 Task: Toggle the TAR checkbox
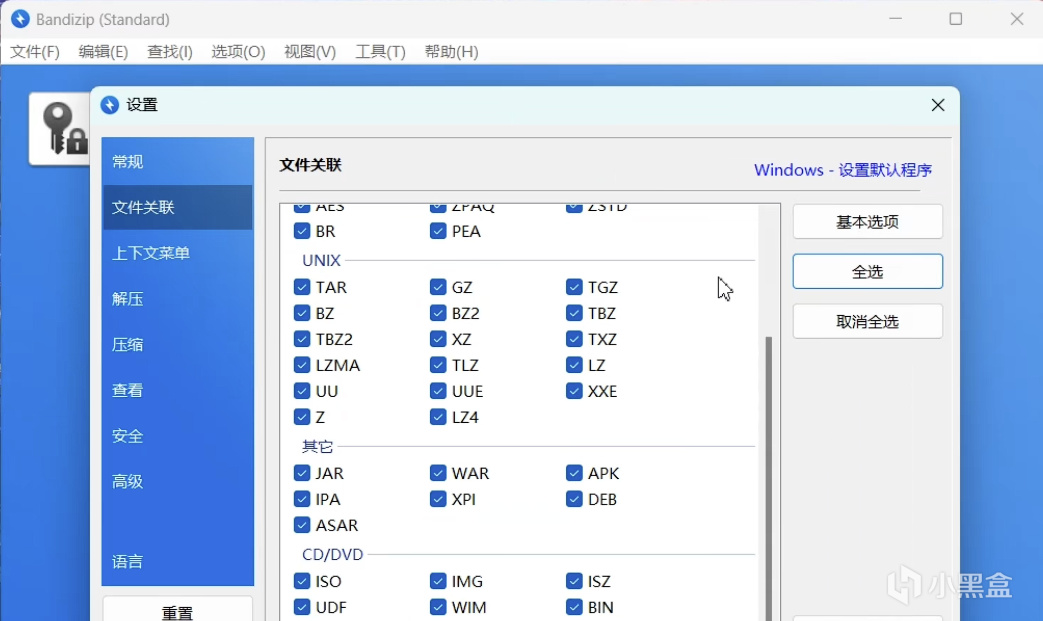tap(302, 287)
